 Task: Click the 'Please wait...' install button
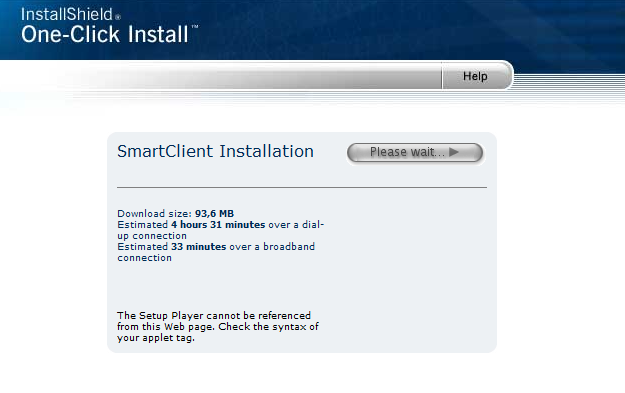pos(415,152)
